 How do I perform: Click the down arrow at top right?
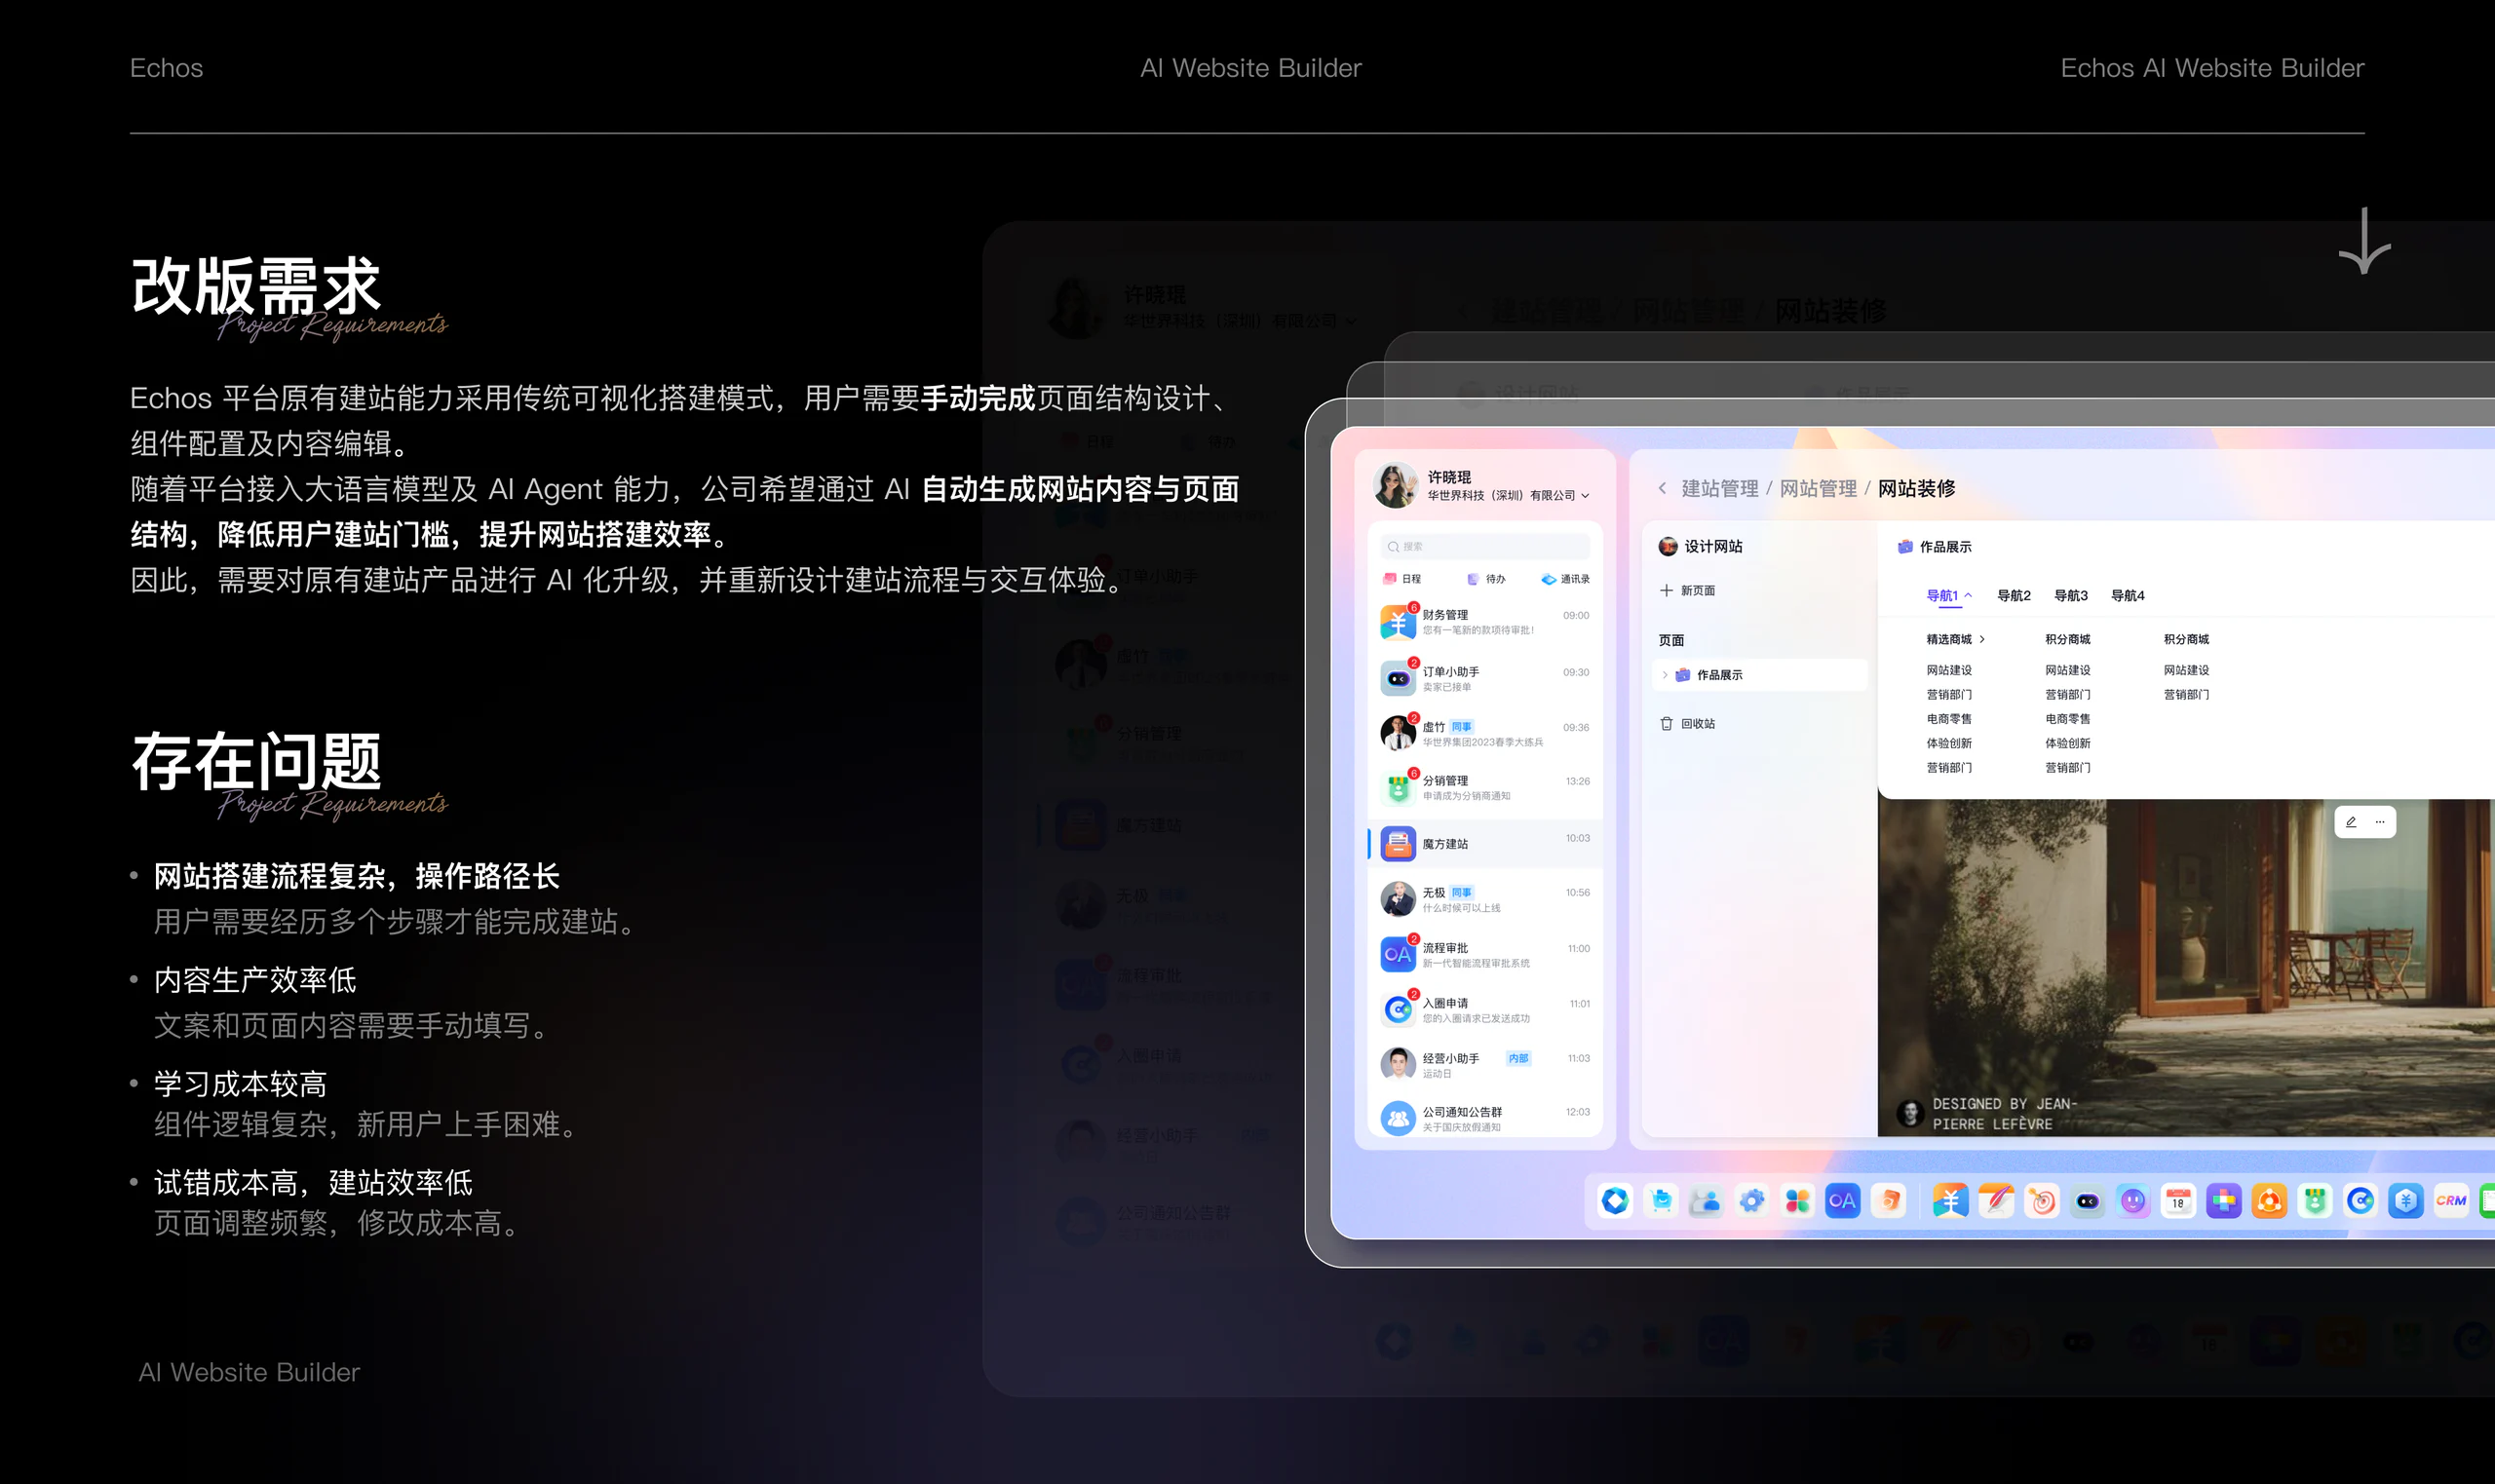click(x=2364, y=241)
